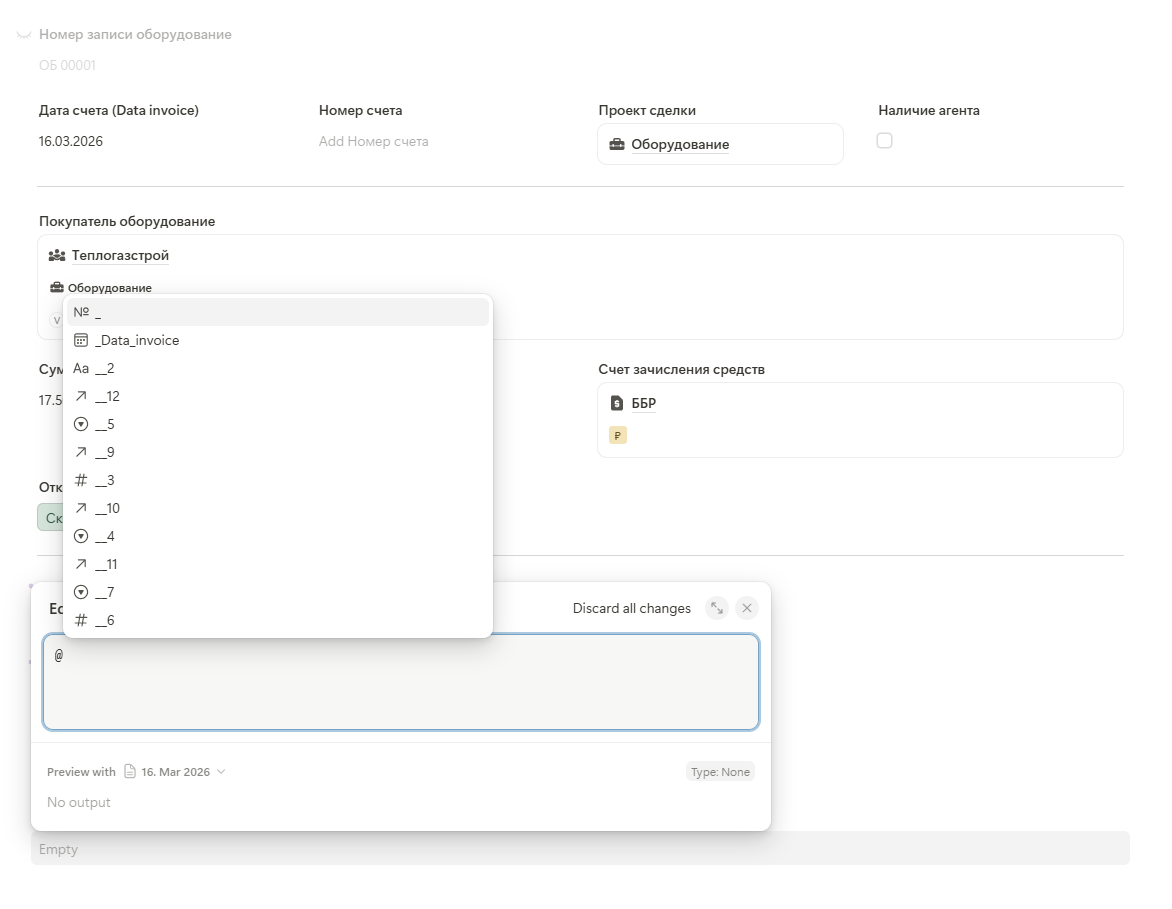The image size is (1172, 909).
Task: Select the __10 relation property
Action: tap(278, 508)
